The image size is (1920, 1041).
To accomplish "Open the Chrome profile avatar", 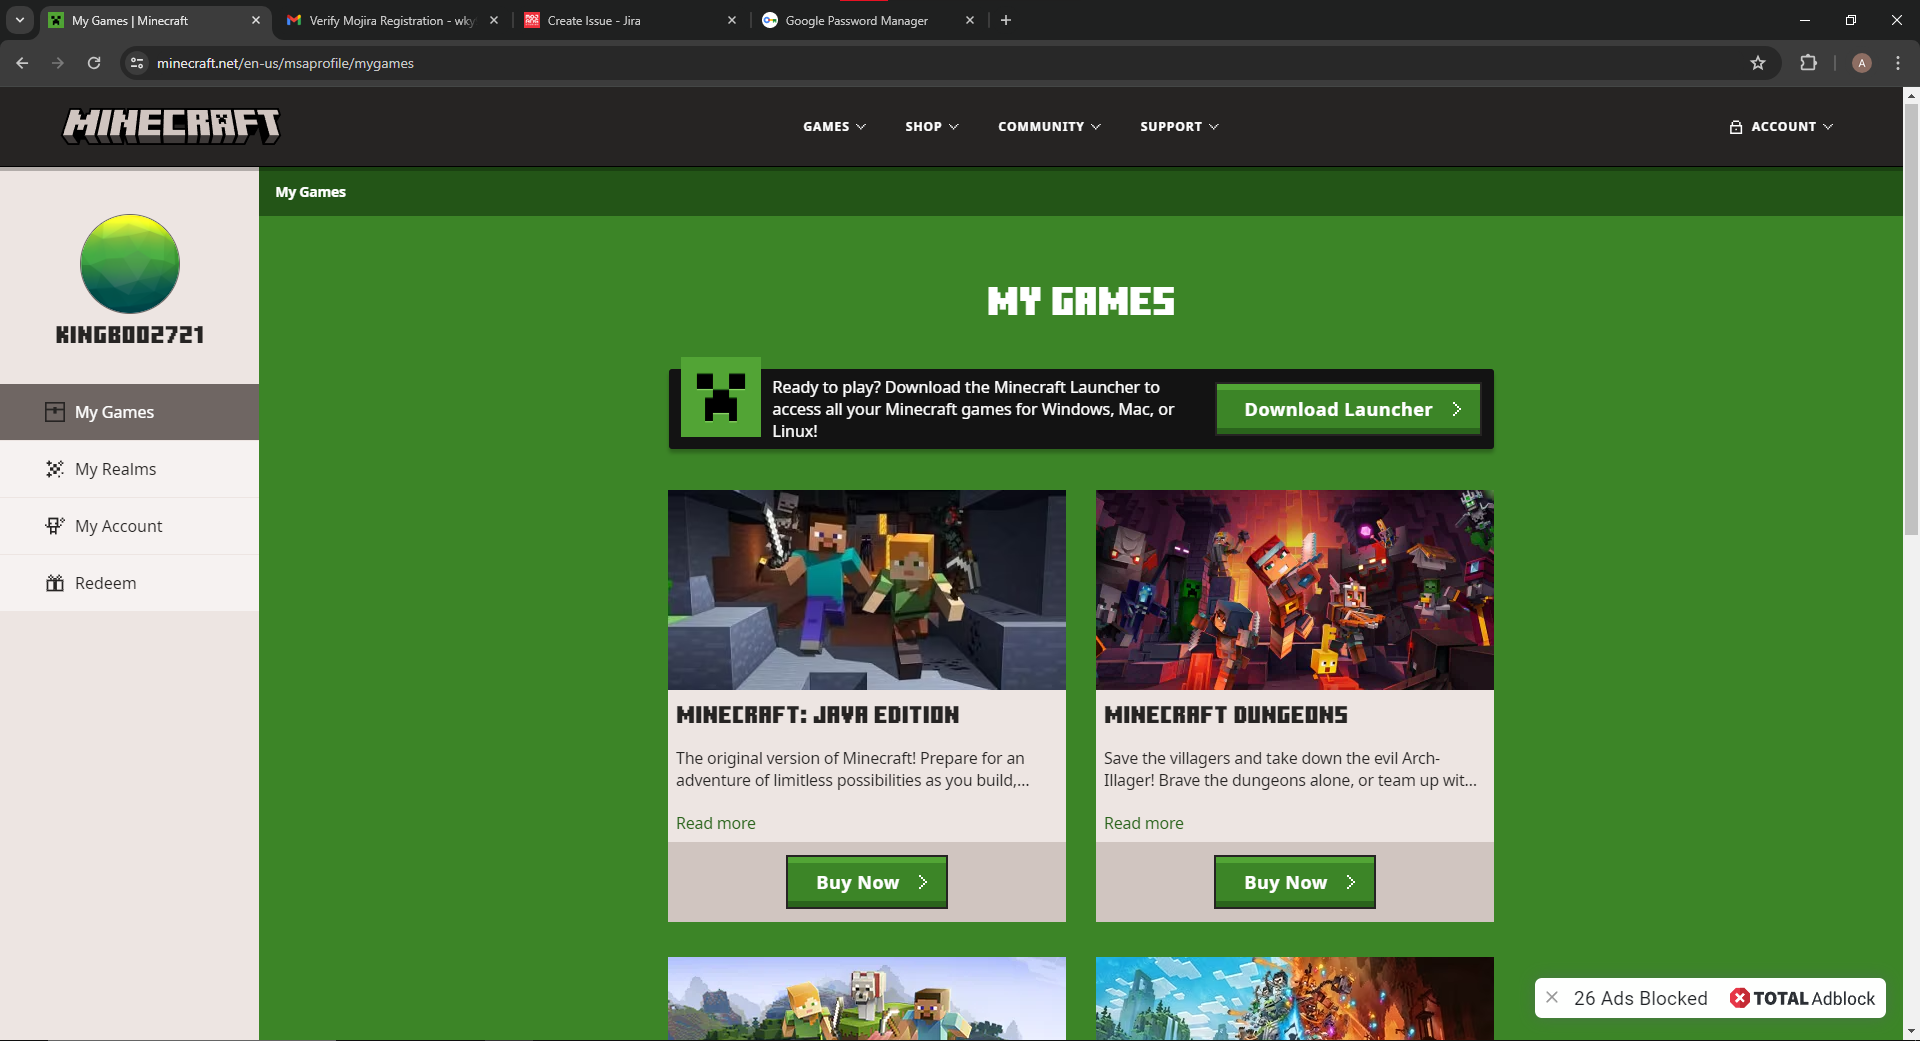I will coord(1862,63).
